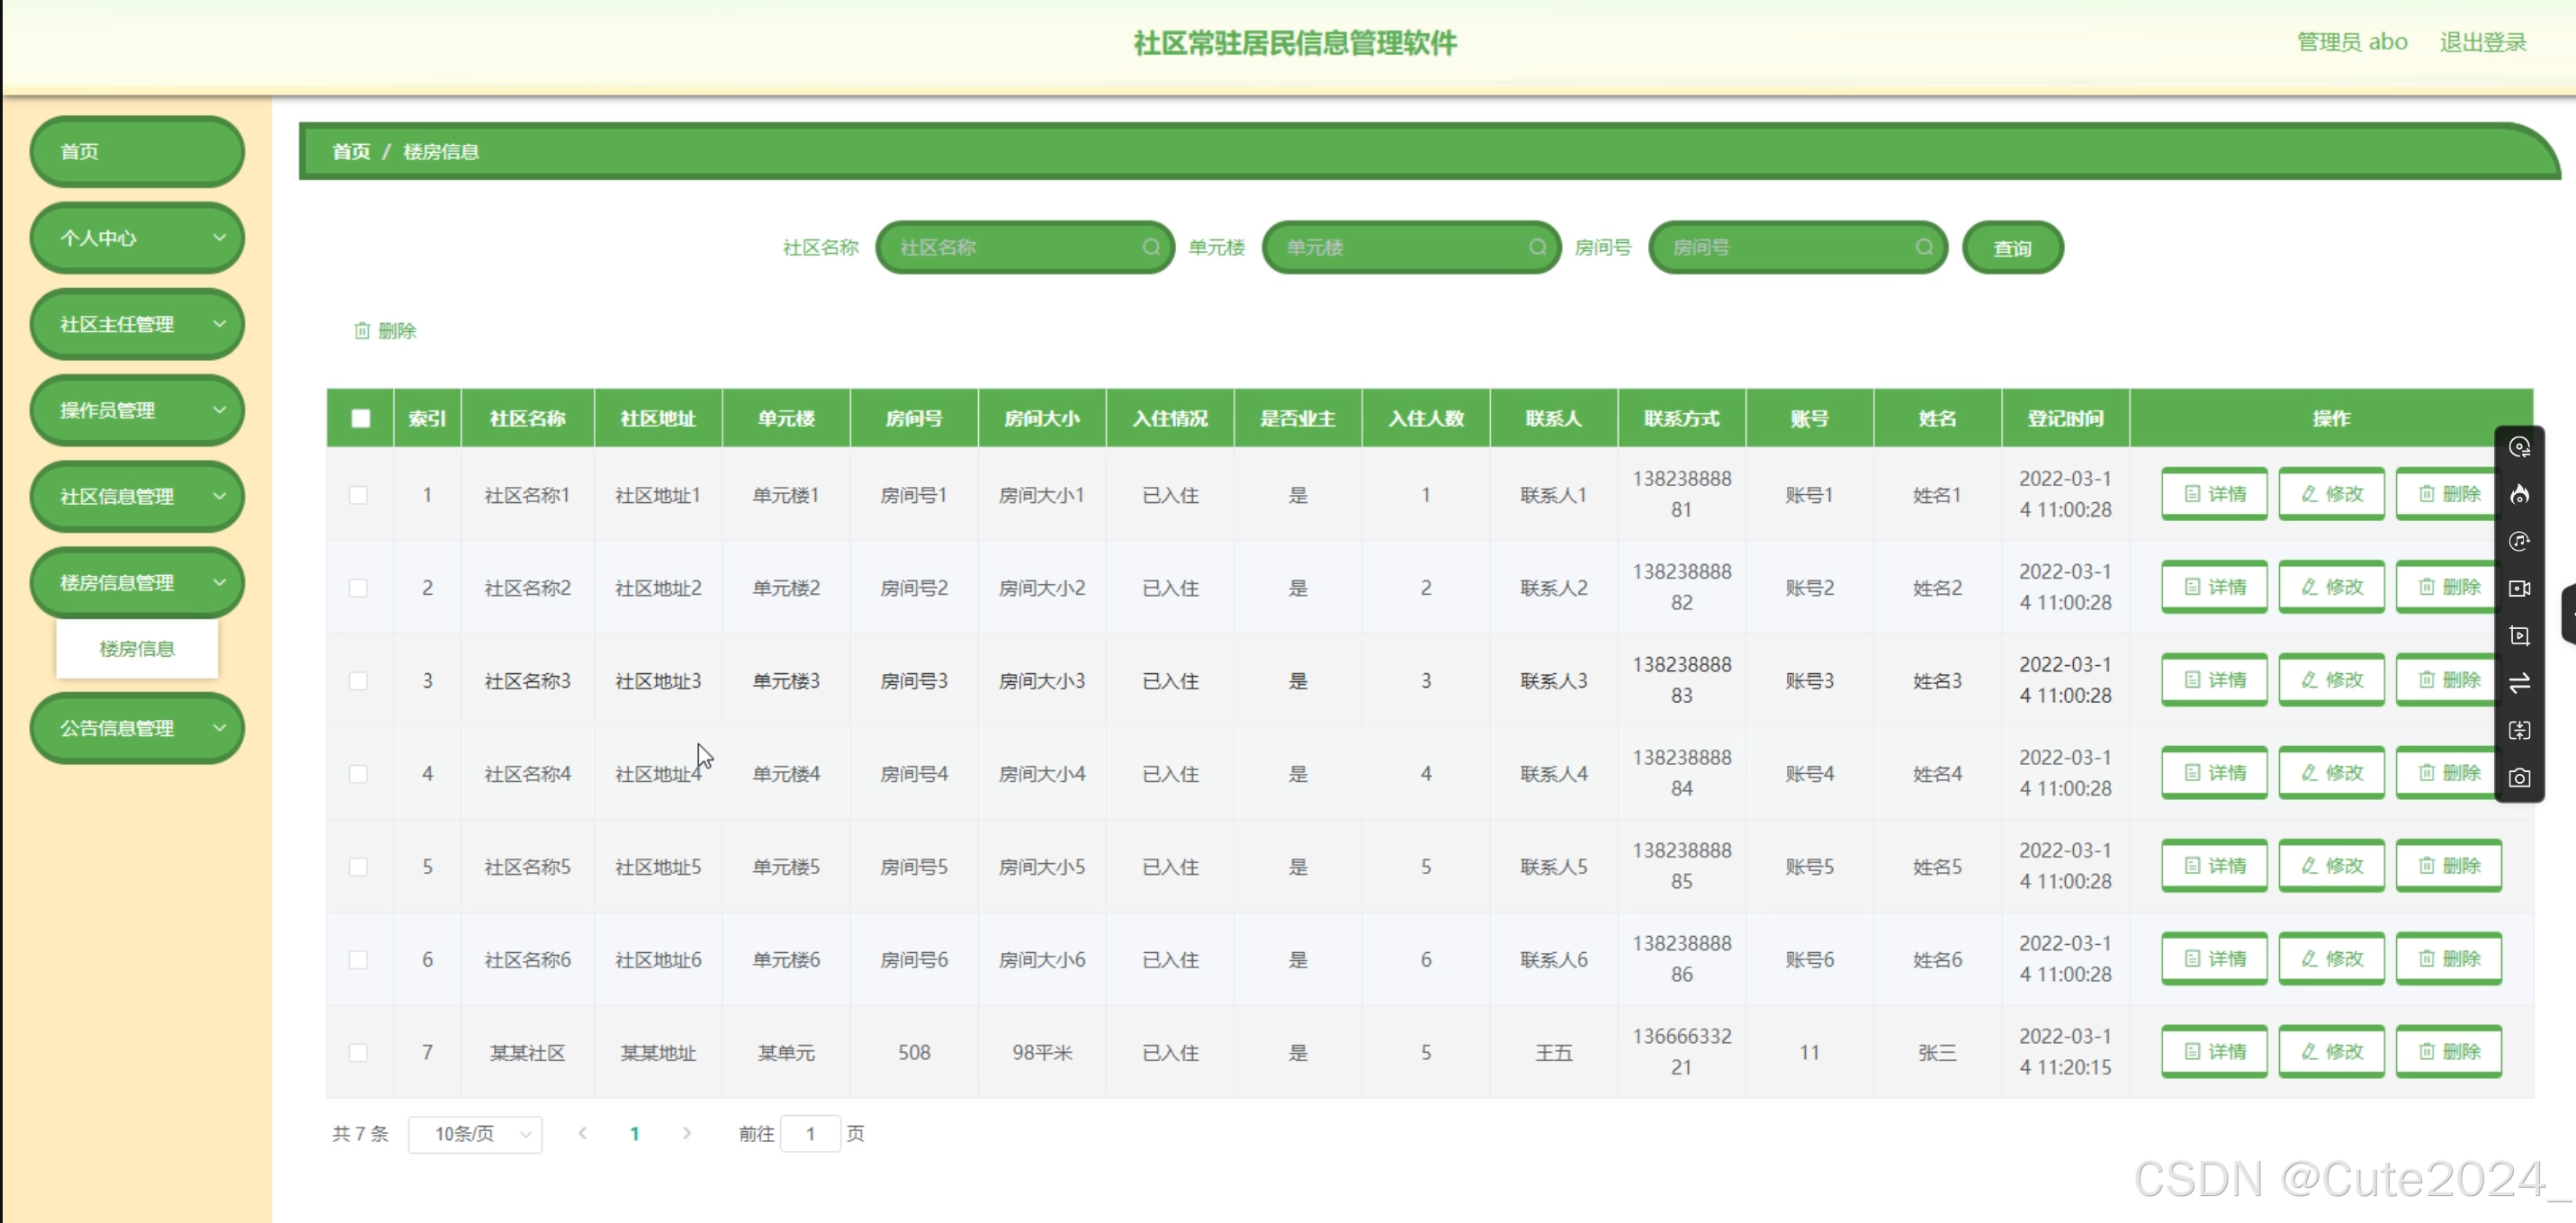Open the 10条/页 page size dropdown
The width and height of the screenshot is (2576, 1223).
click(x=475, y=1134)
